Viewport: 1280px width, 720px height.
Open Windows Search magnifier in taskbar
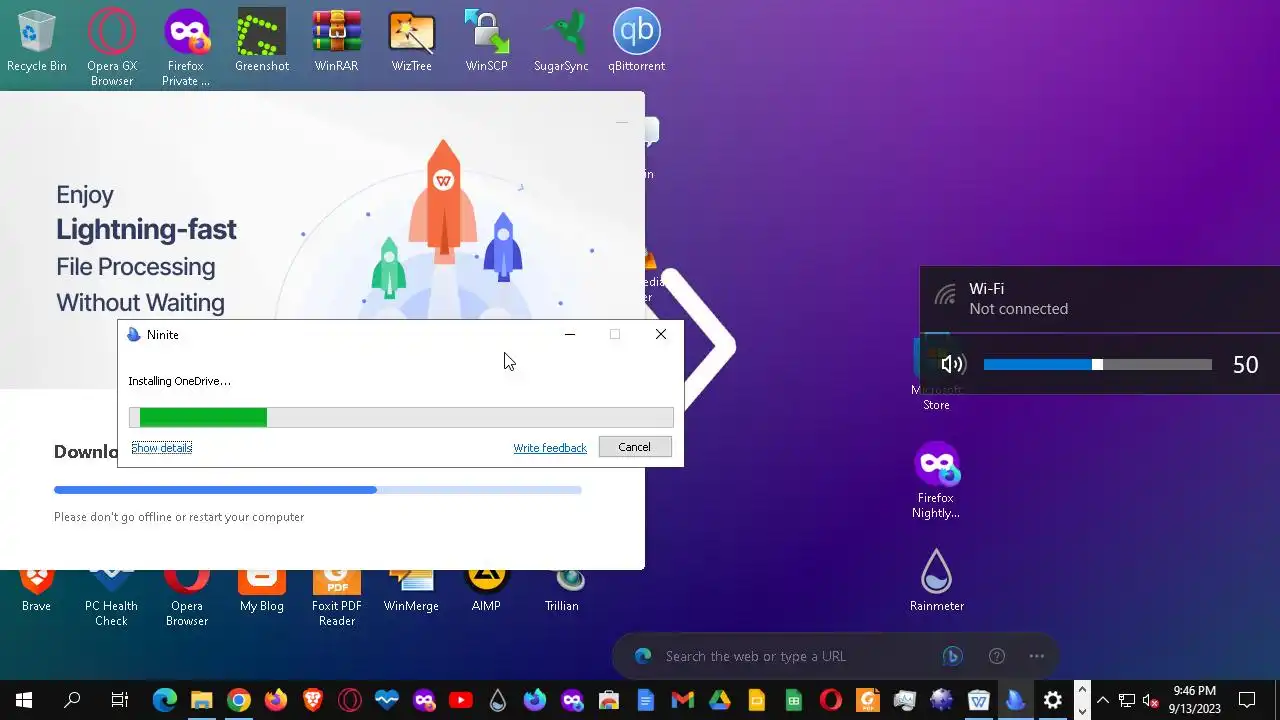72,700
